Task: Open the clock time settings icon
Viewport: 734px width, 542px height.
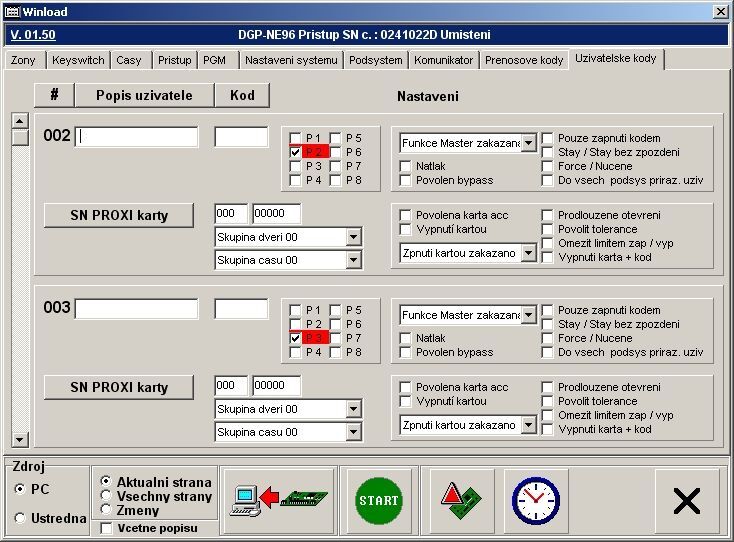Action: coord(535,500)
